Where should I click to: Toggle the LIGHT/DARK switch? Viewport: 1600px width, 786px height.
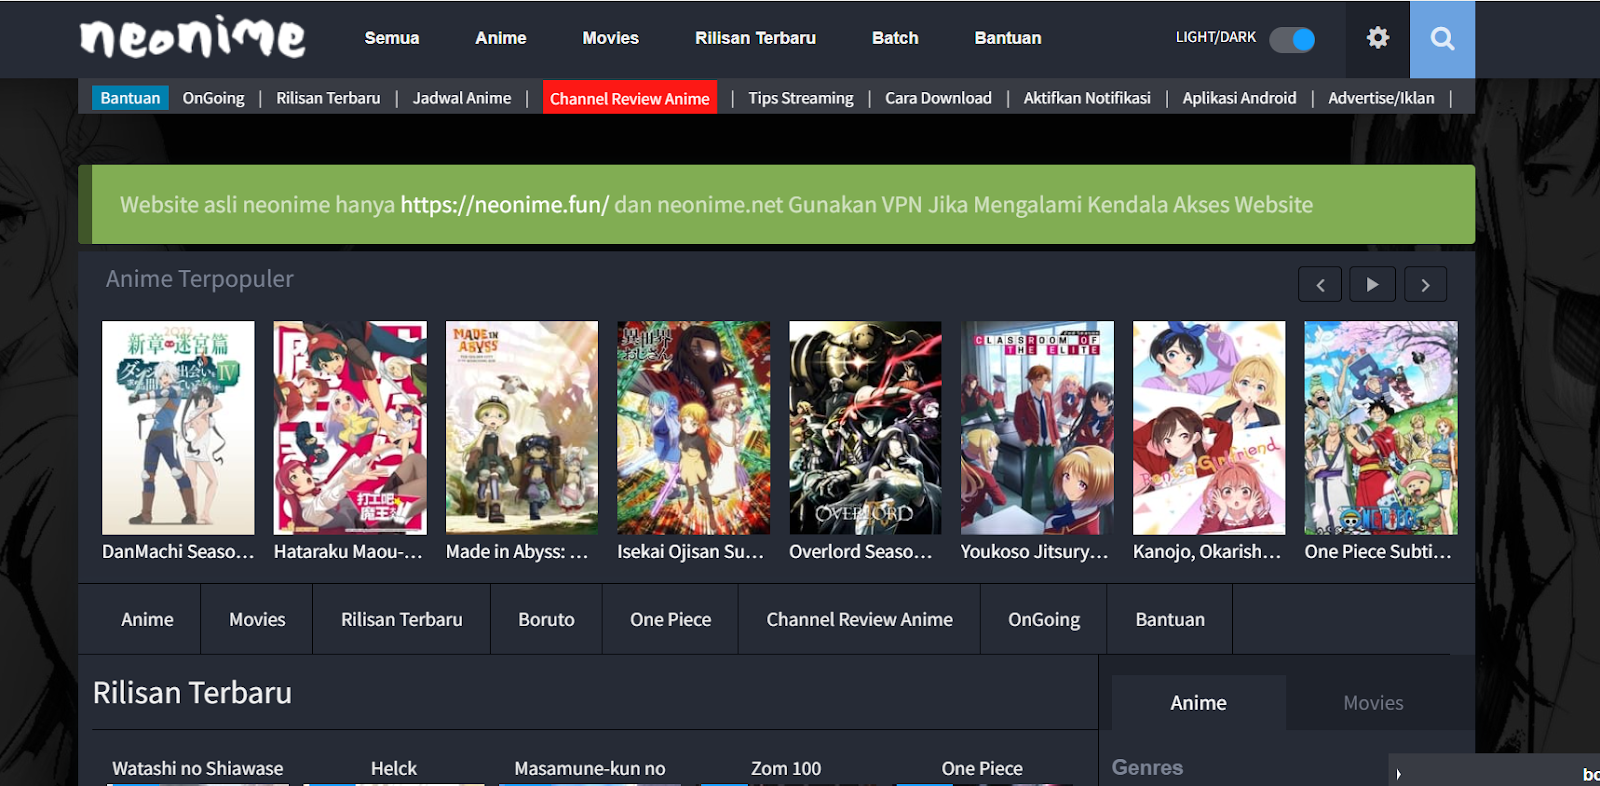point(1292,39)
